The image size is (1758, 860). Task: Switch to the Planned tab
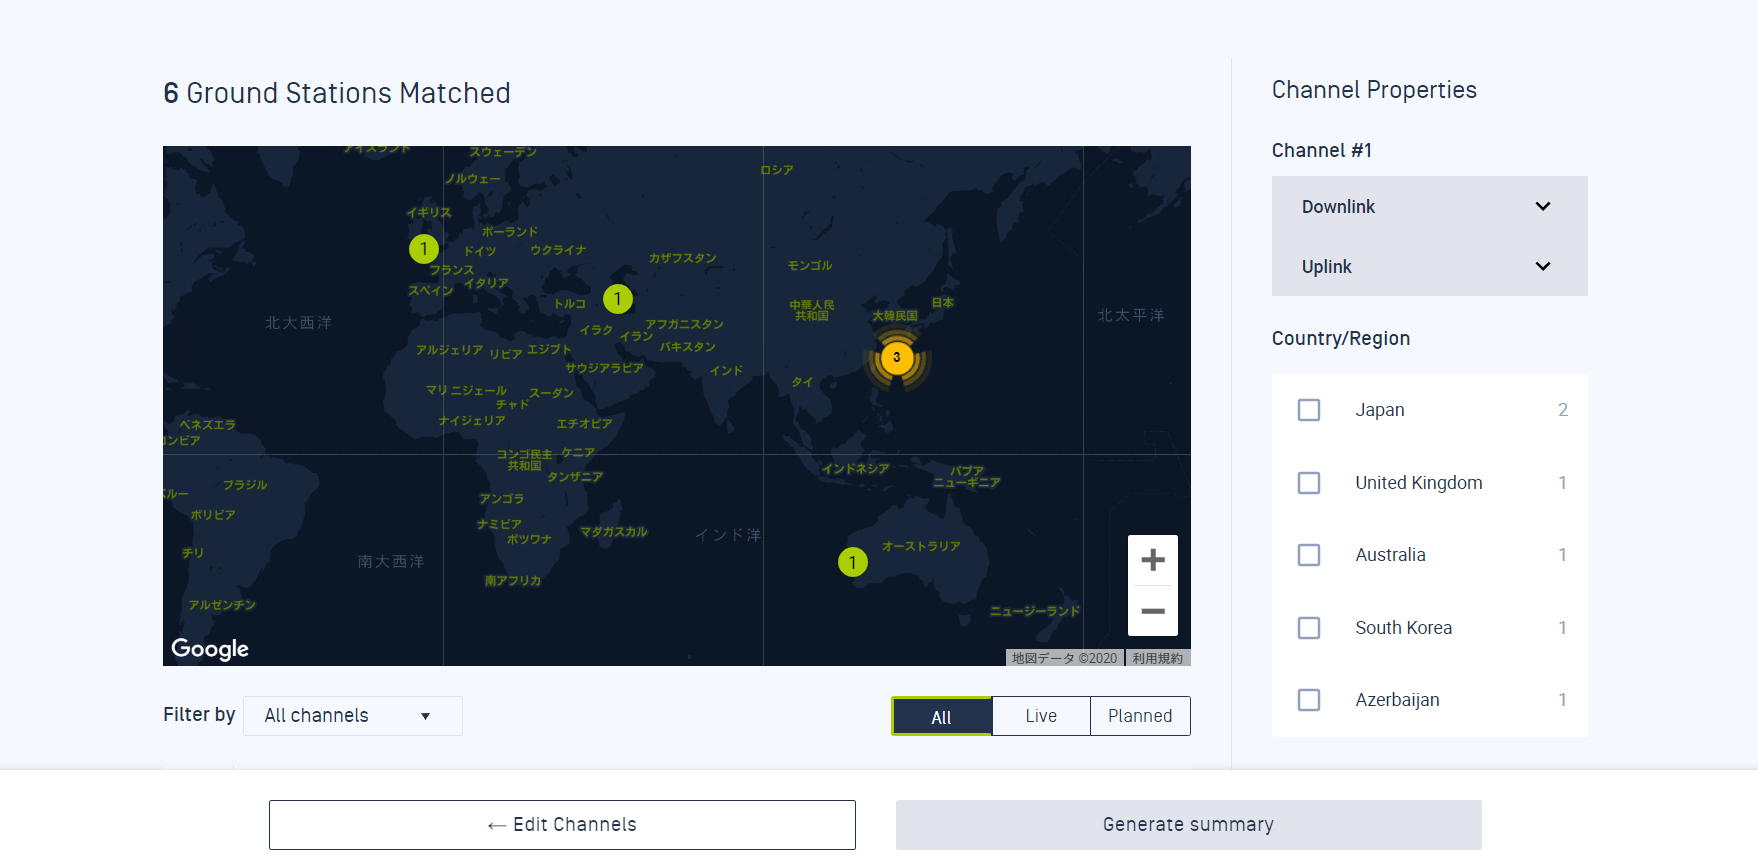(1140, 716)
